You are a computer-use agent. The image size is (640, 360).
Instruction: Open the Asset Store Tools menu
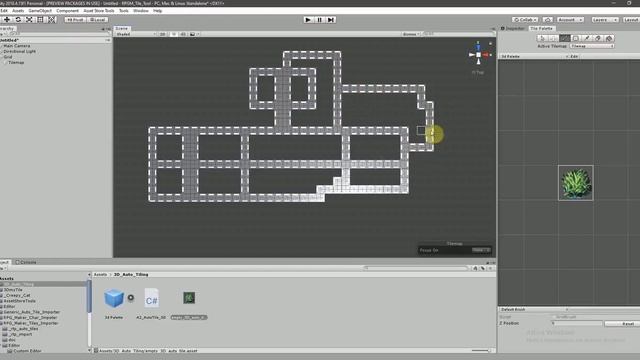[99, 11]
